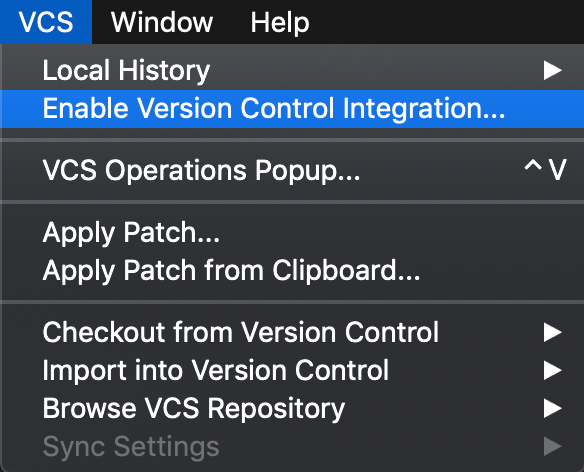The image size is (584, 472).
Task: Click the greyed-out Sync Settings item
Action: 292,446
